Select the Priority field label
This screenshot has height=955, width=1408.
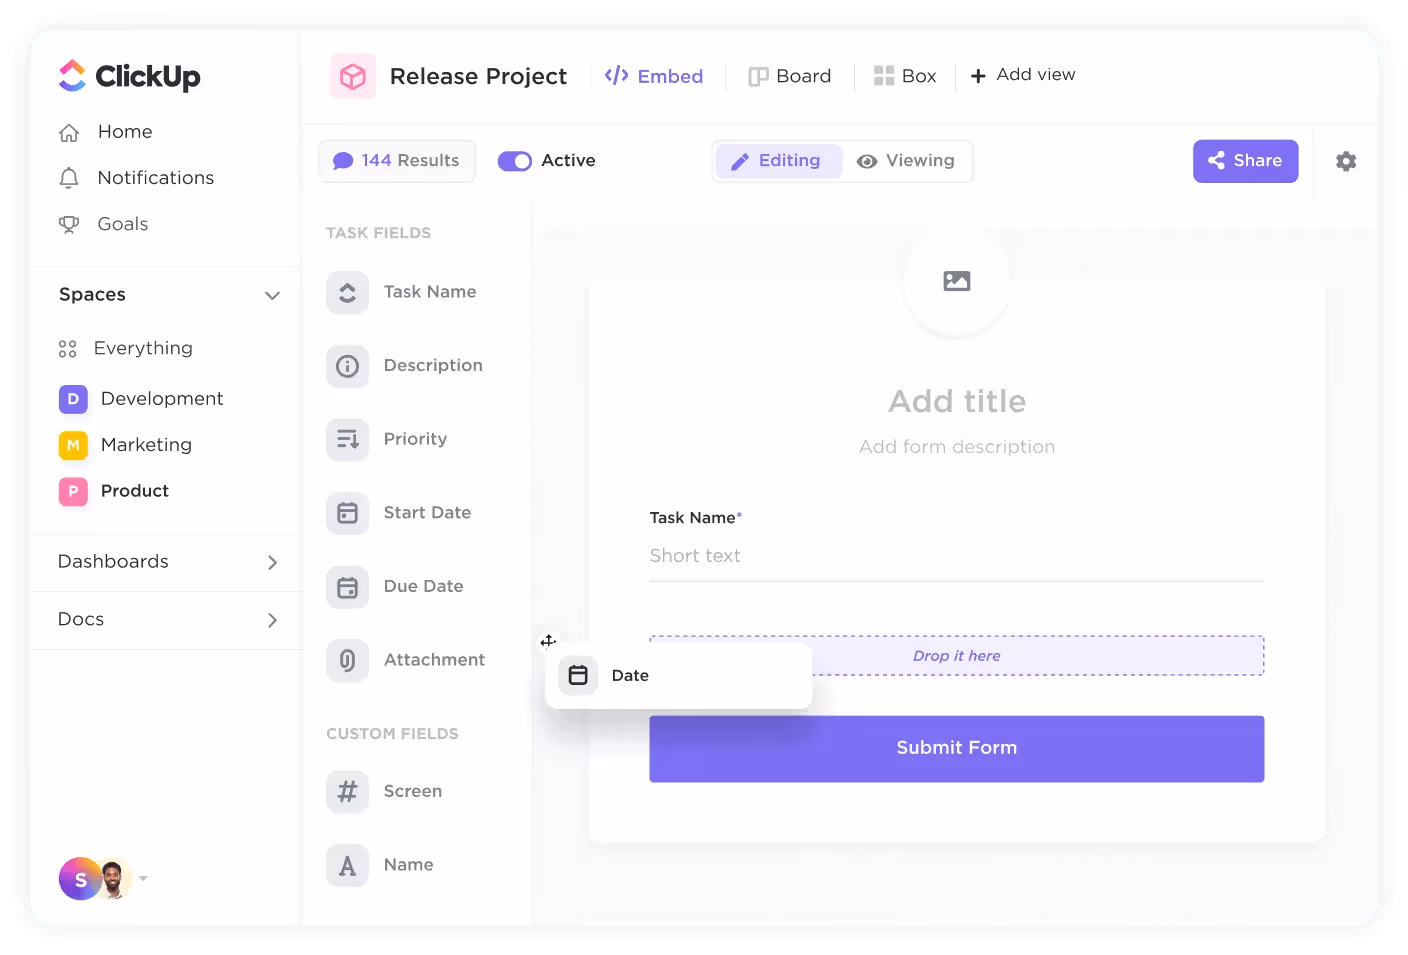tap(415, 439)
